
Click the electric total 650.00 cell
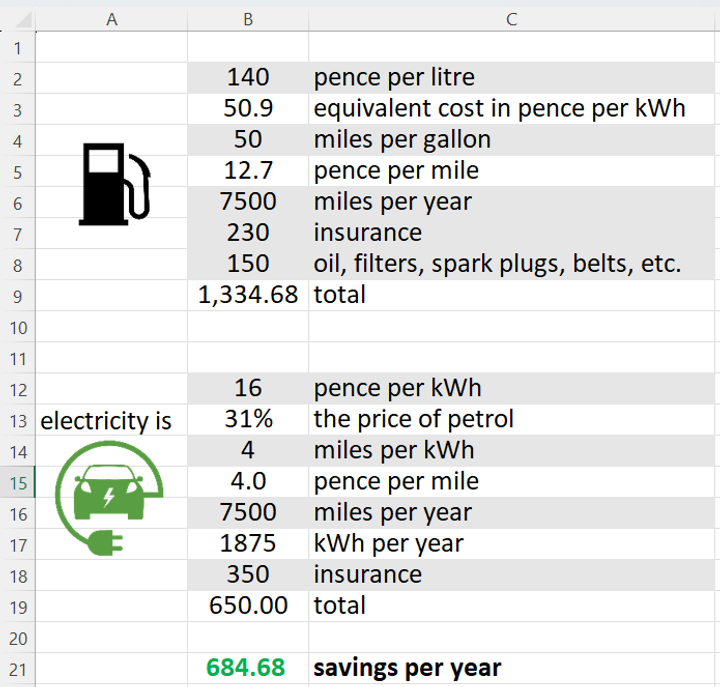[247, 606]
